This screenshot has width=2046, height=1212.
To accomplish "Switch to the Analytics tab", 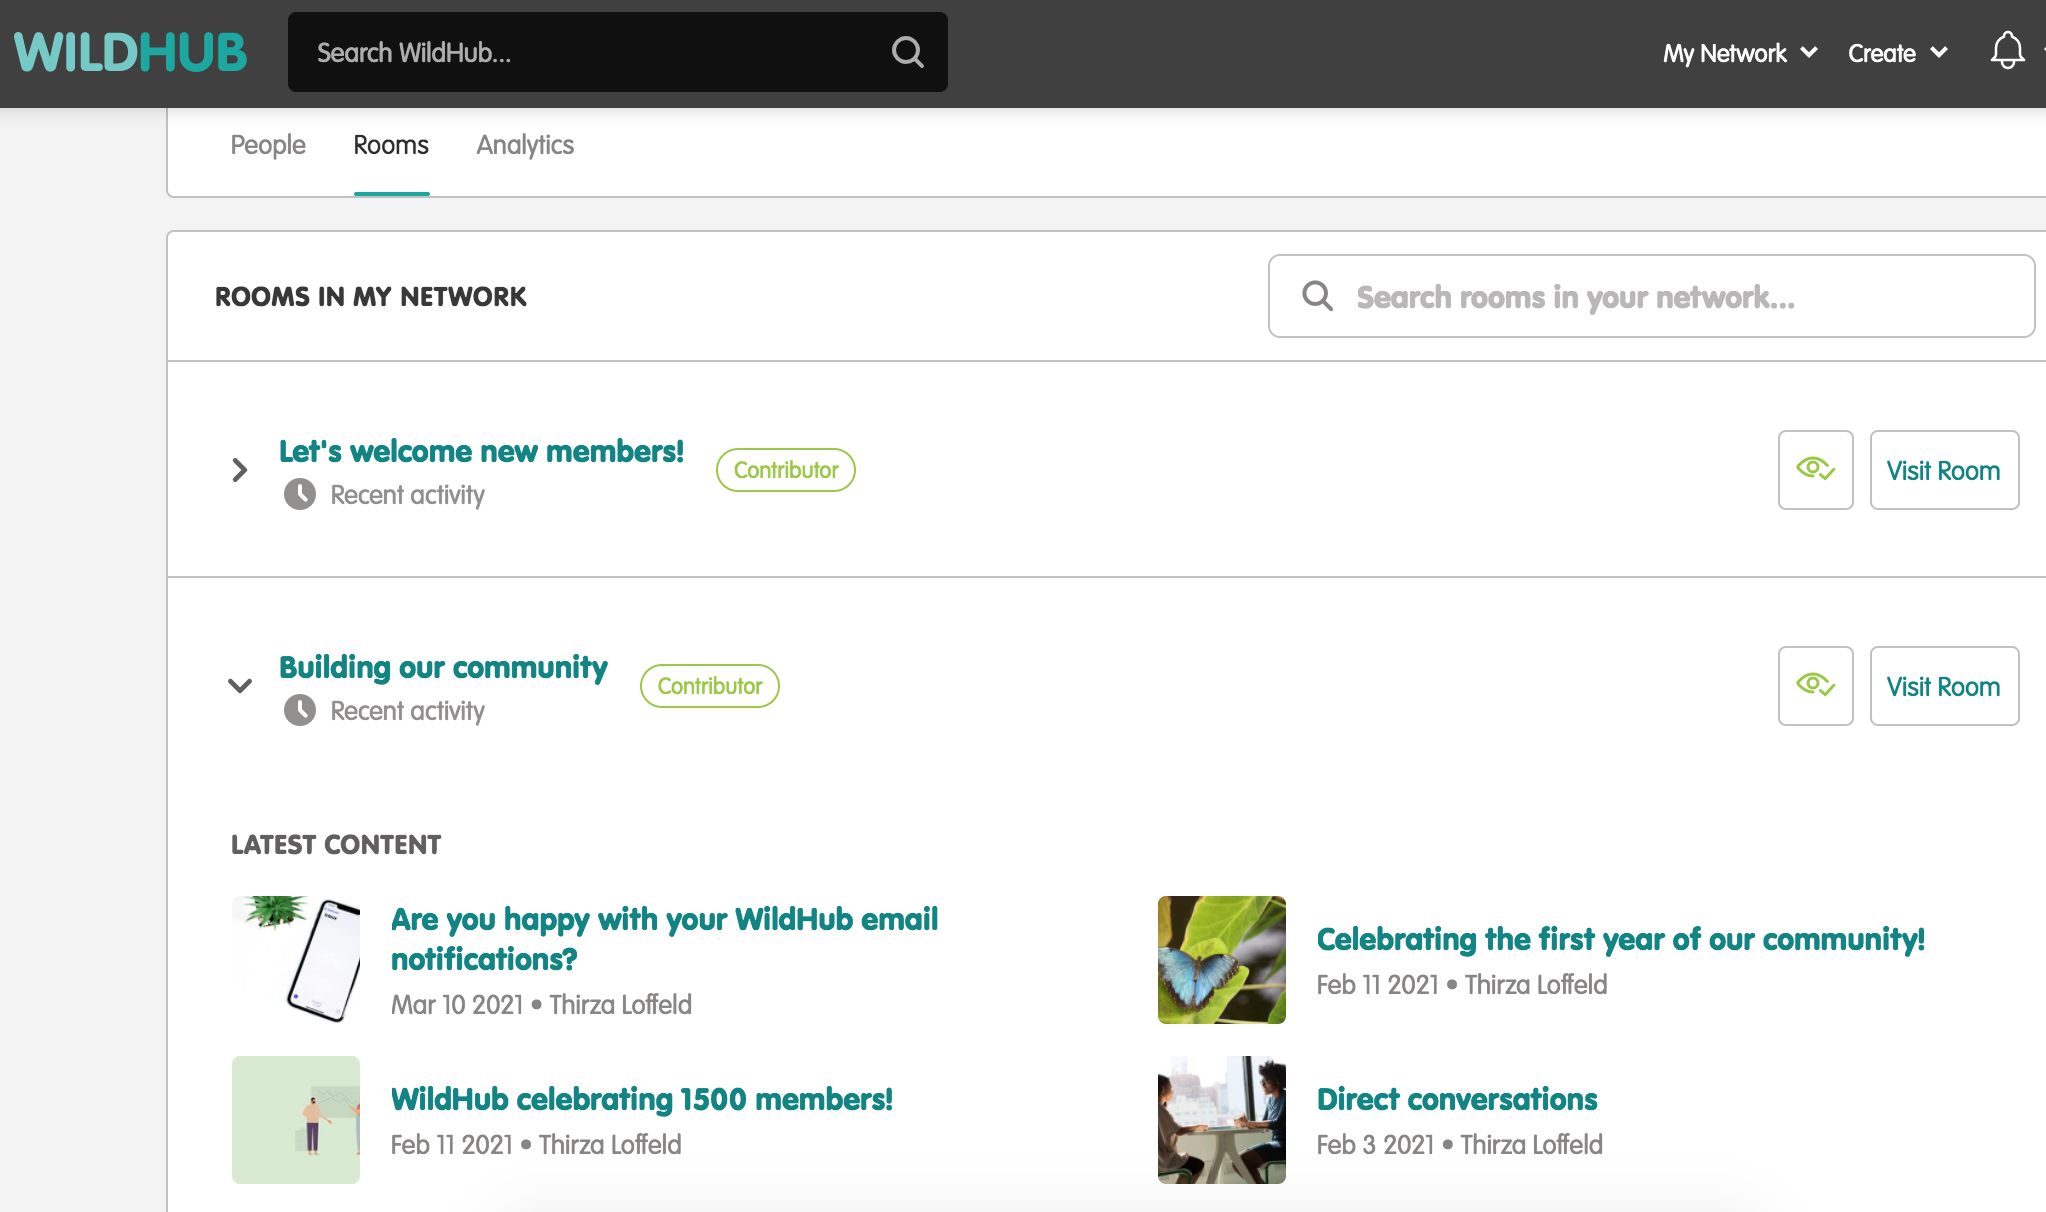I will pyautogui.click(x=525, y=145).
